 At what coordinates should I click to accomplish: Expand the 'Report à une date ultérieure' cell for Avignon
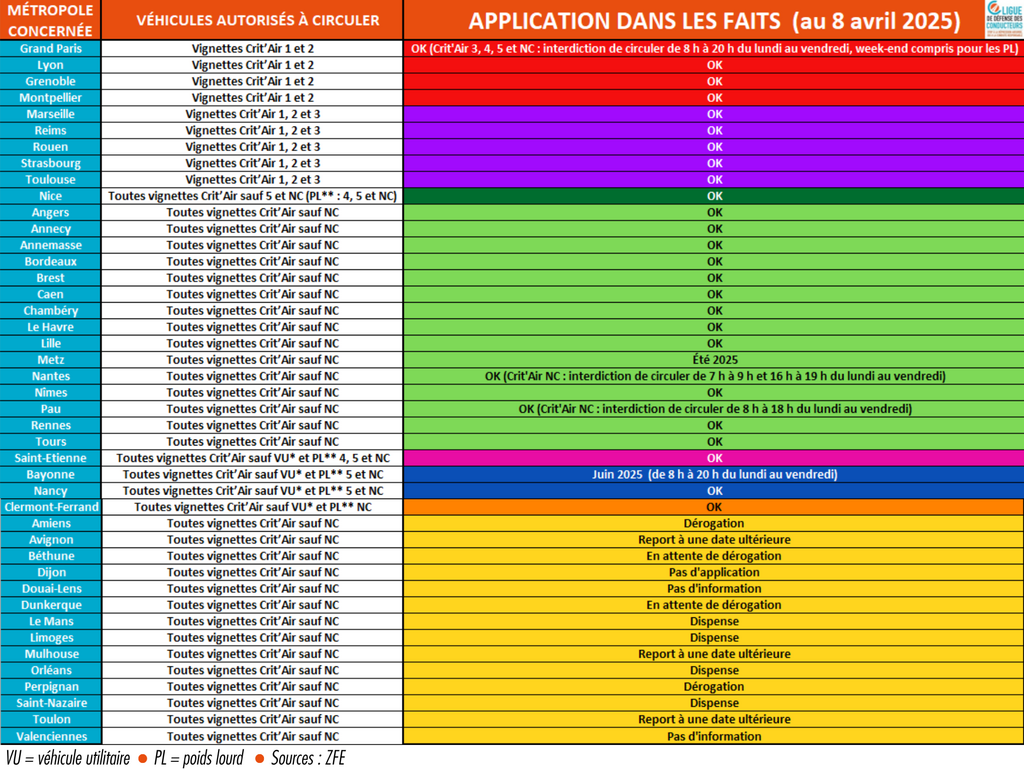pyautogui.click(x=713, y=539)
